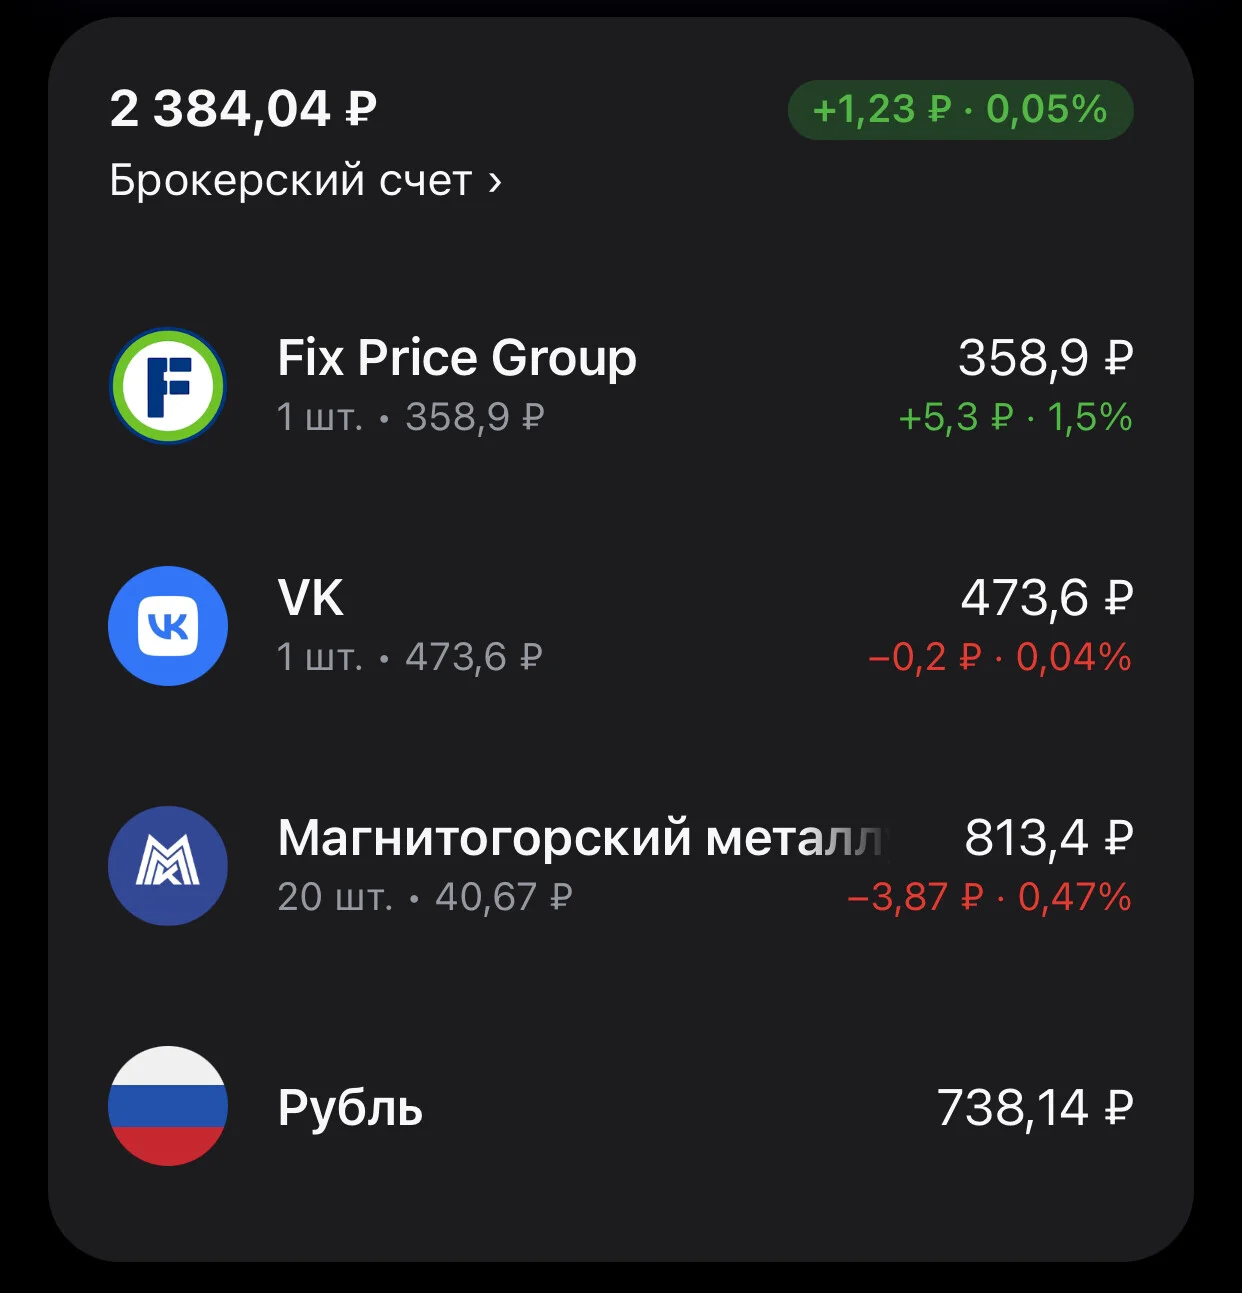Tap Fix Price gain +5,3 ₽ · 1,5%
This screenshot has height=1293, width=1242.
[1015, 417]
